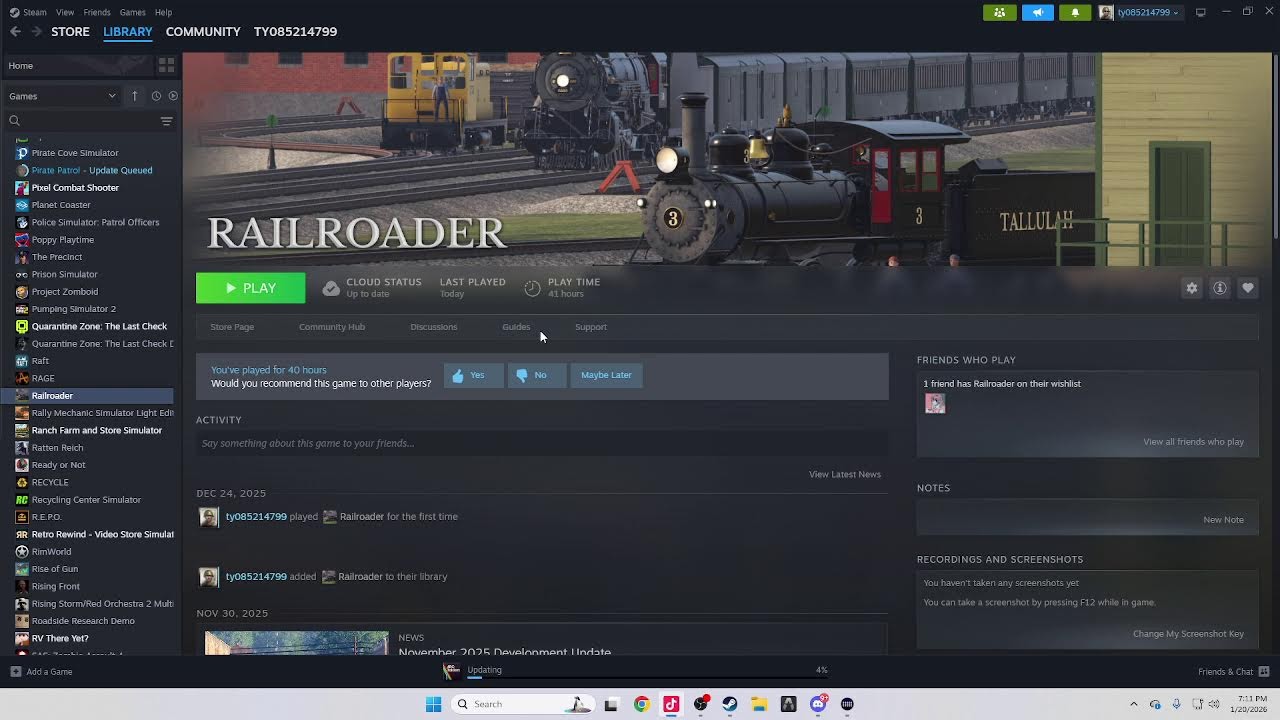Open the Discord taskbar icon
Viewport: 1280px width, 720px height.
tap(818, 704)
